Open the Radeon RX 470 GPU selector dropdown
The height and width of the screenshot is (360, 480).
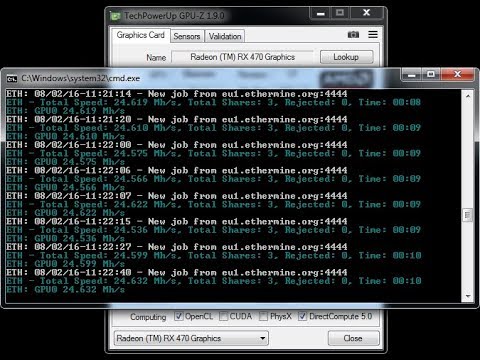(191, 338)
